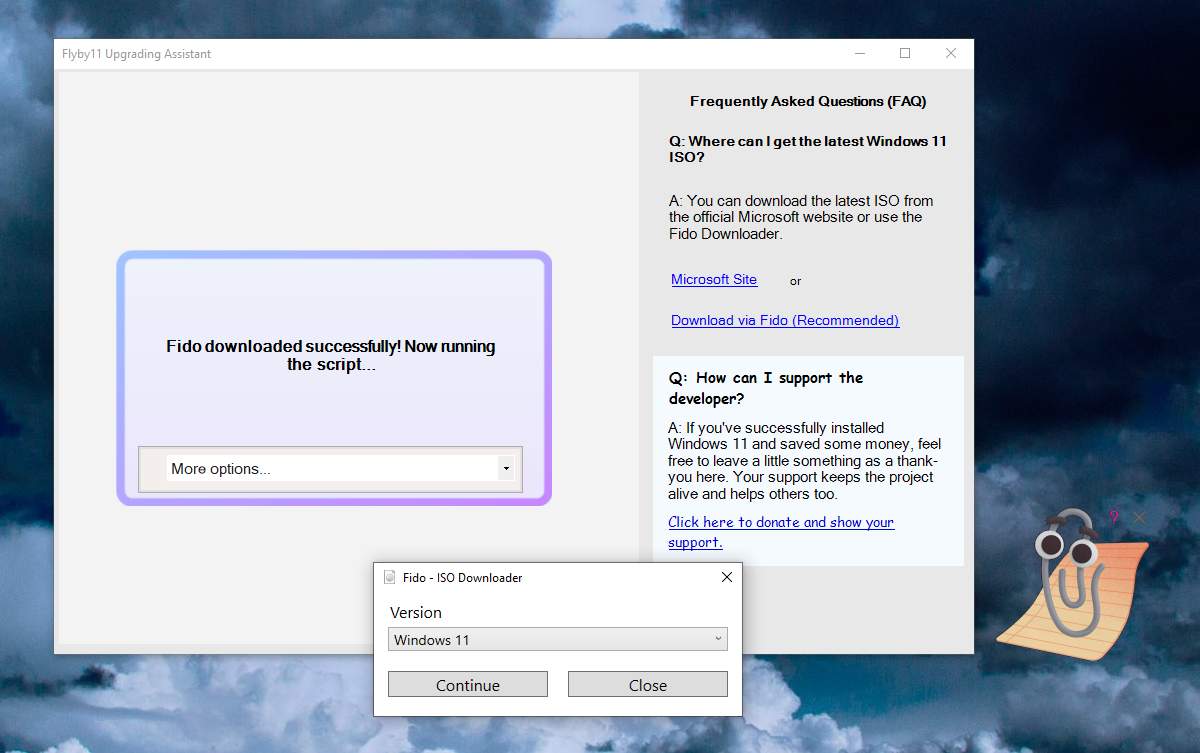Image resolution: width=1200 pixels, height=753 pixels.
Task: Click the 'Fido downloaded successfully!' status text
Action: pos(331,355)
